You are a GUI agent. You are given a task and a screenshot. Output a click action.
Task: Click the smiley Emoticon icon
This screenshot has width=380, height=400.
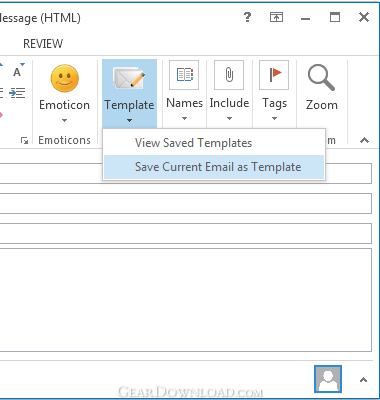click(65, 79)
